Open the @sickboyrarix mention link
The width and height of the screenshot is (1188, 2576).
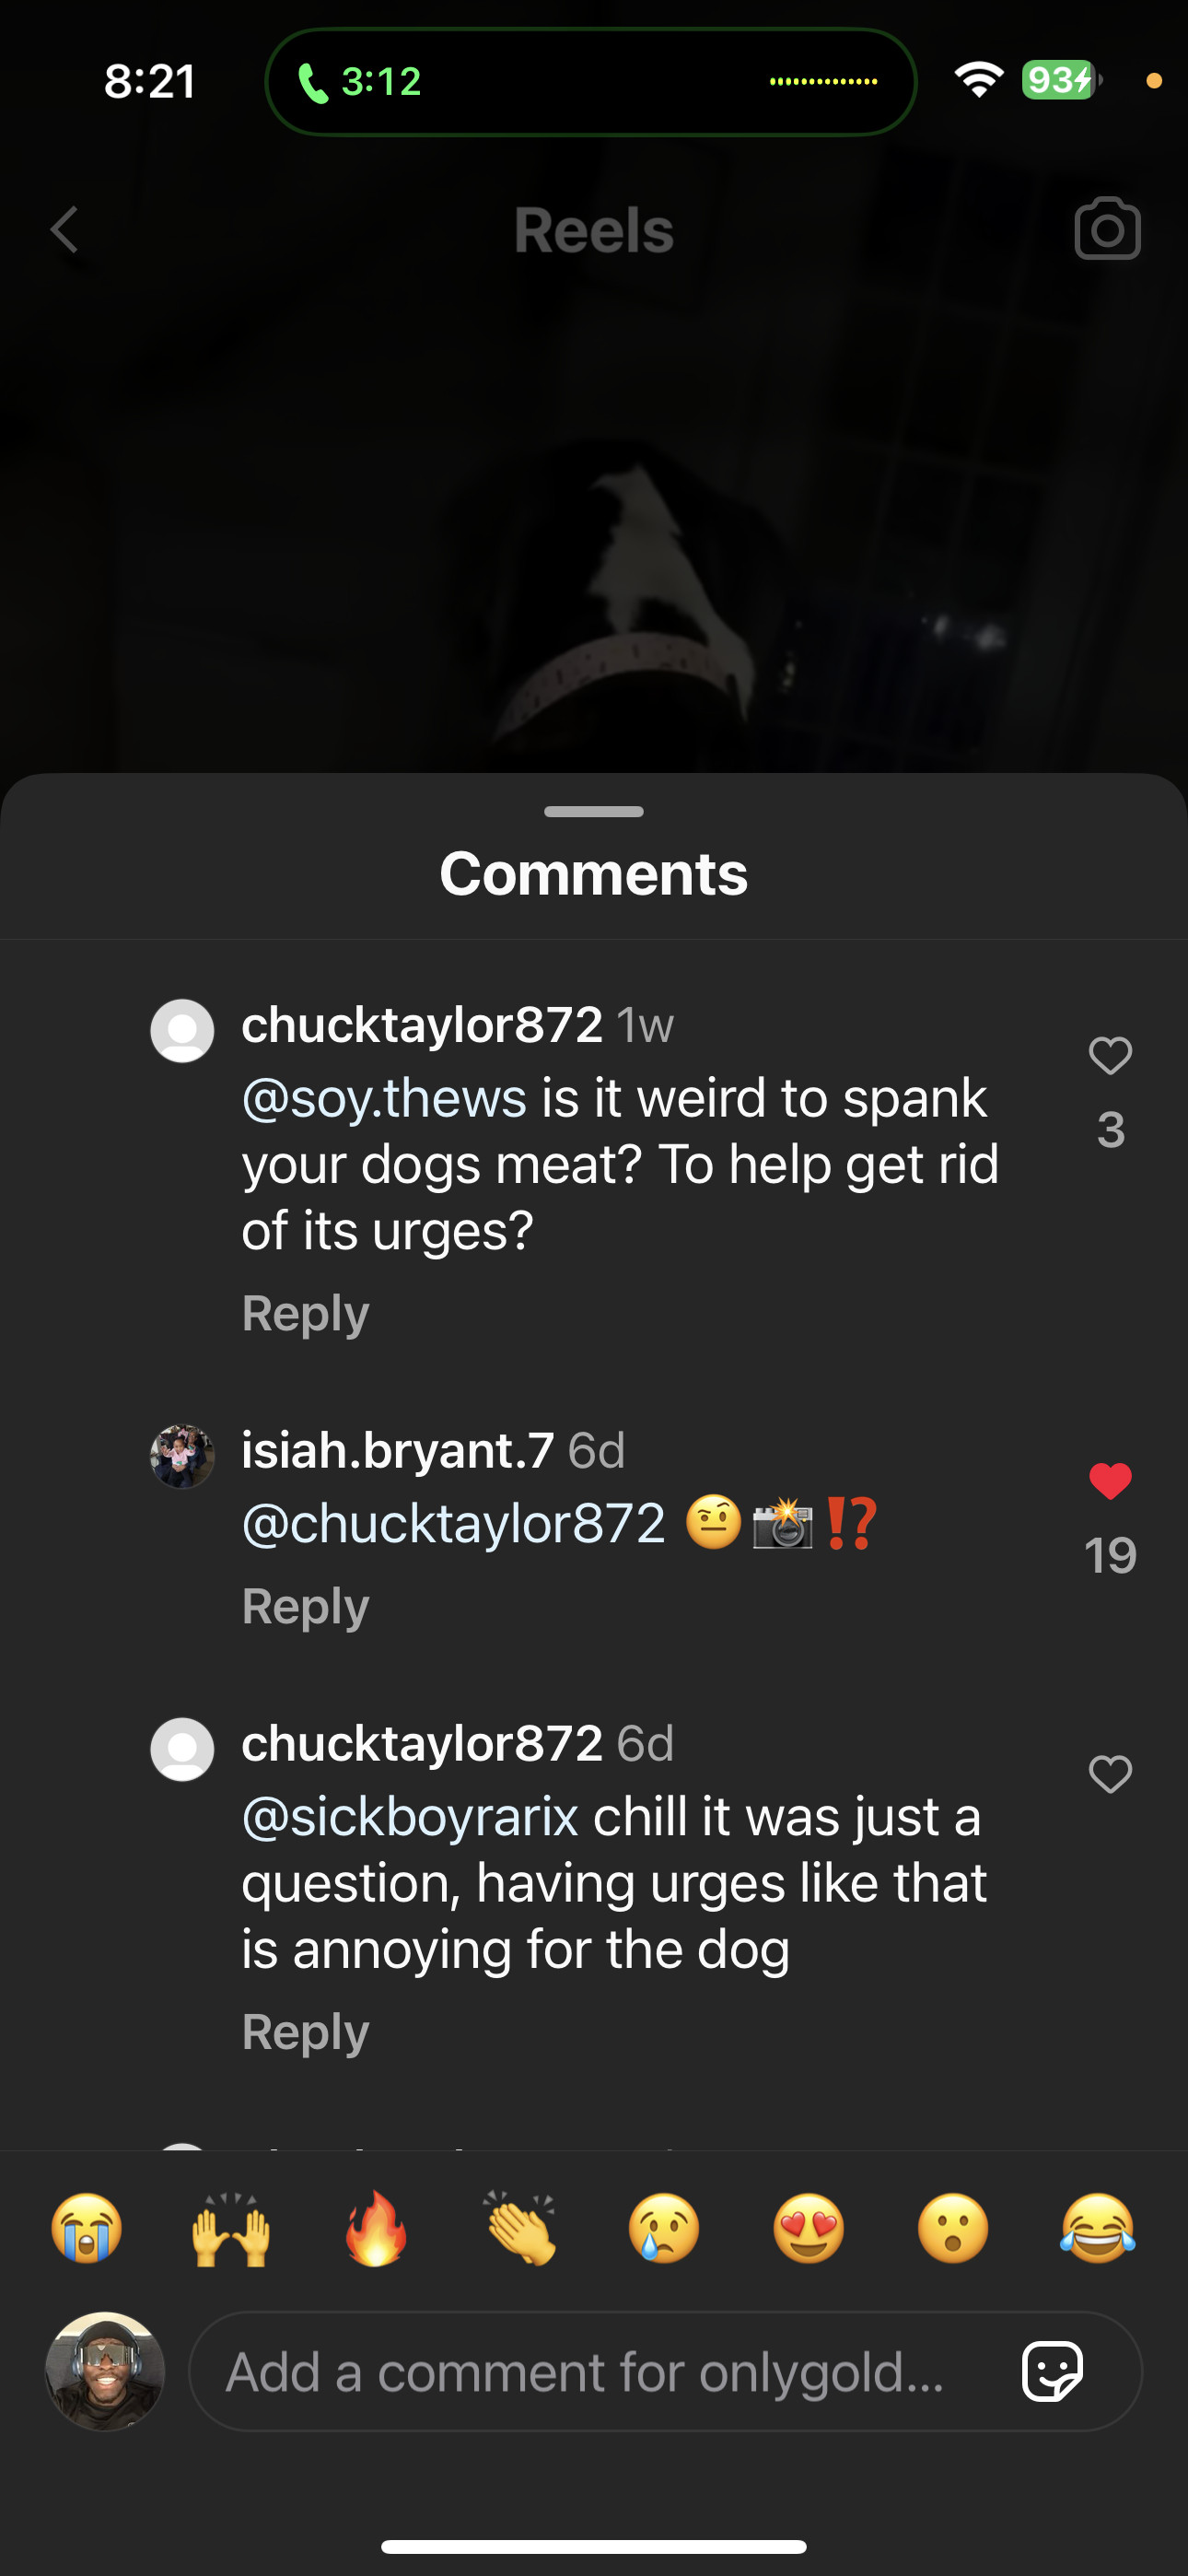click(410, 1817)
